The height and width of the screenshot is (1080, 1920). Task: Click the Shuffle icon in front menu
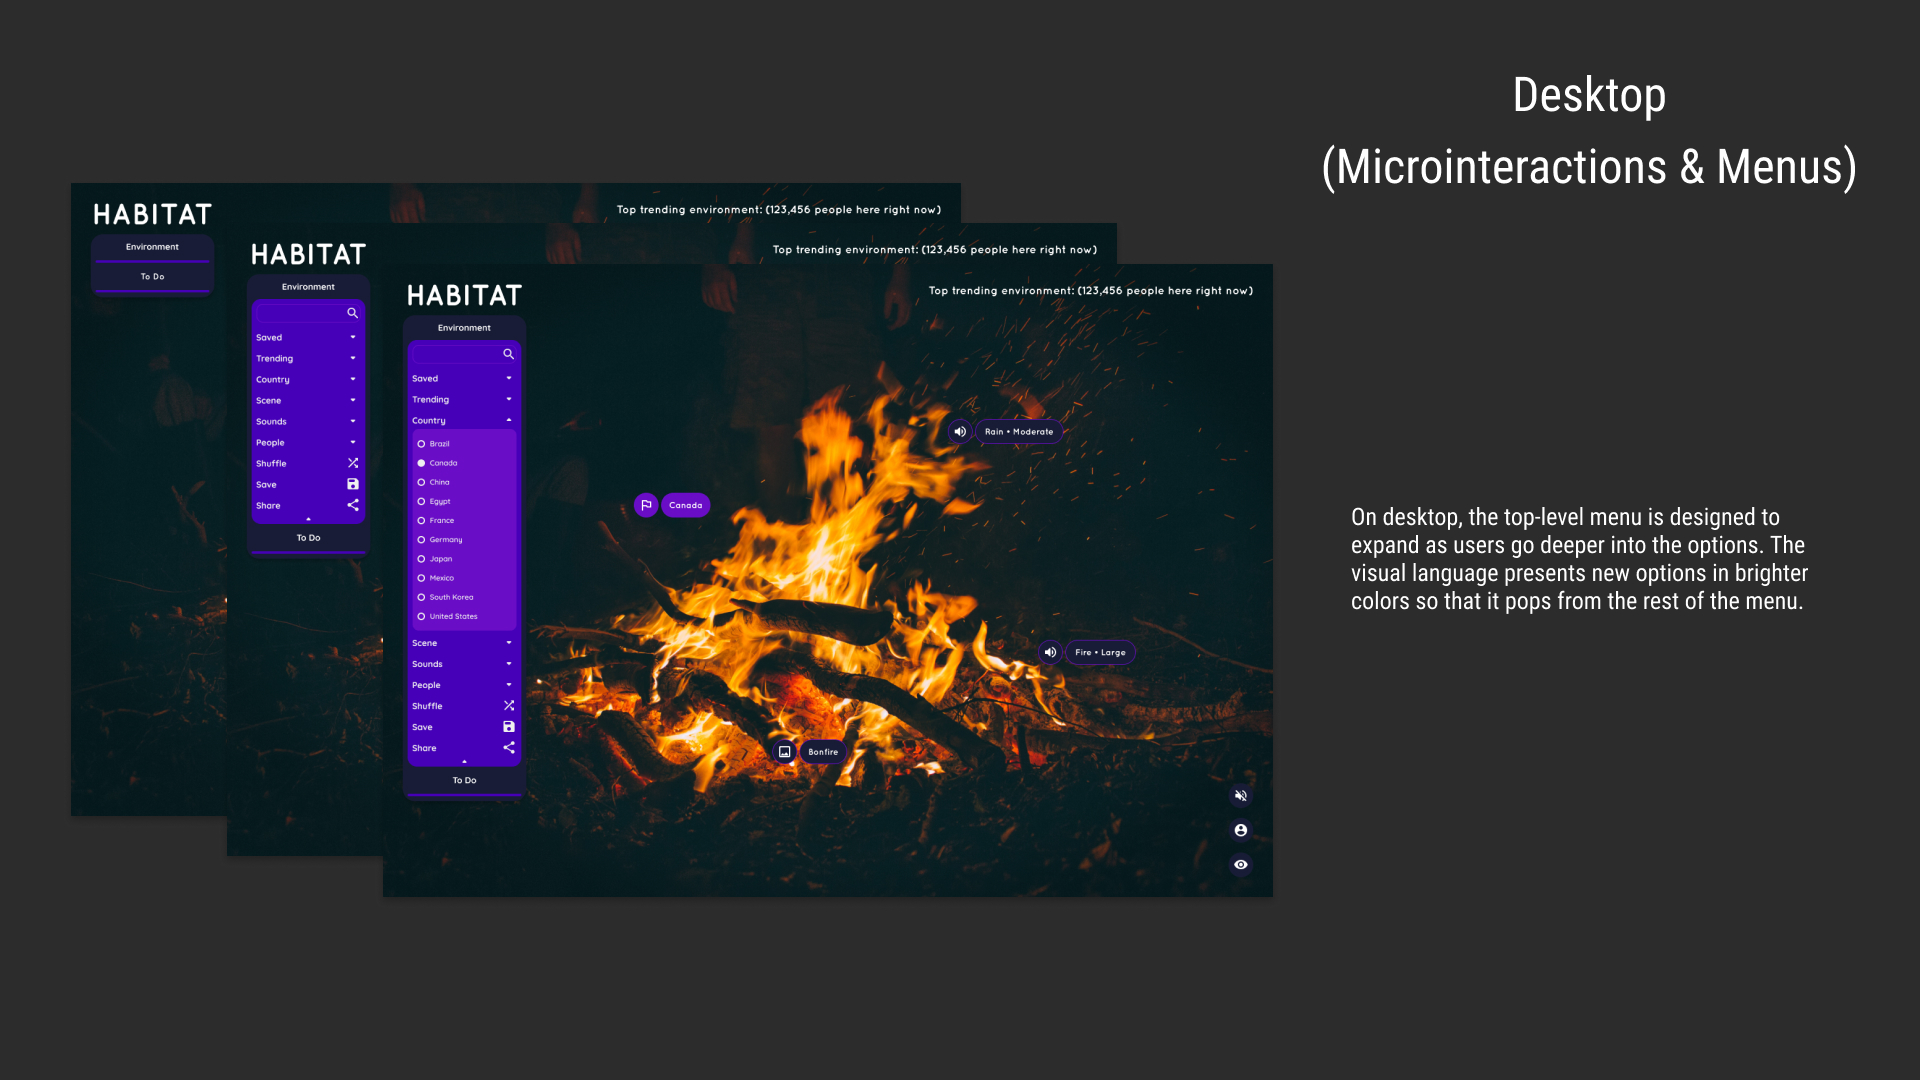coord(508,706)
